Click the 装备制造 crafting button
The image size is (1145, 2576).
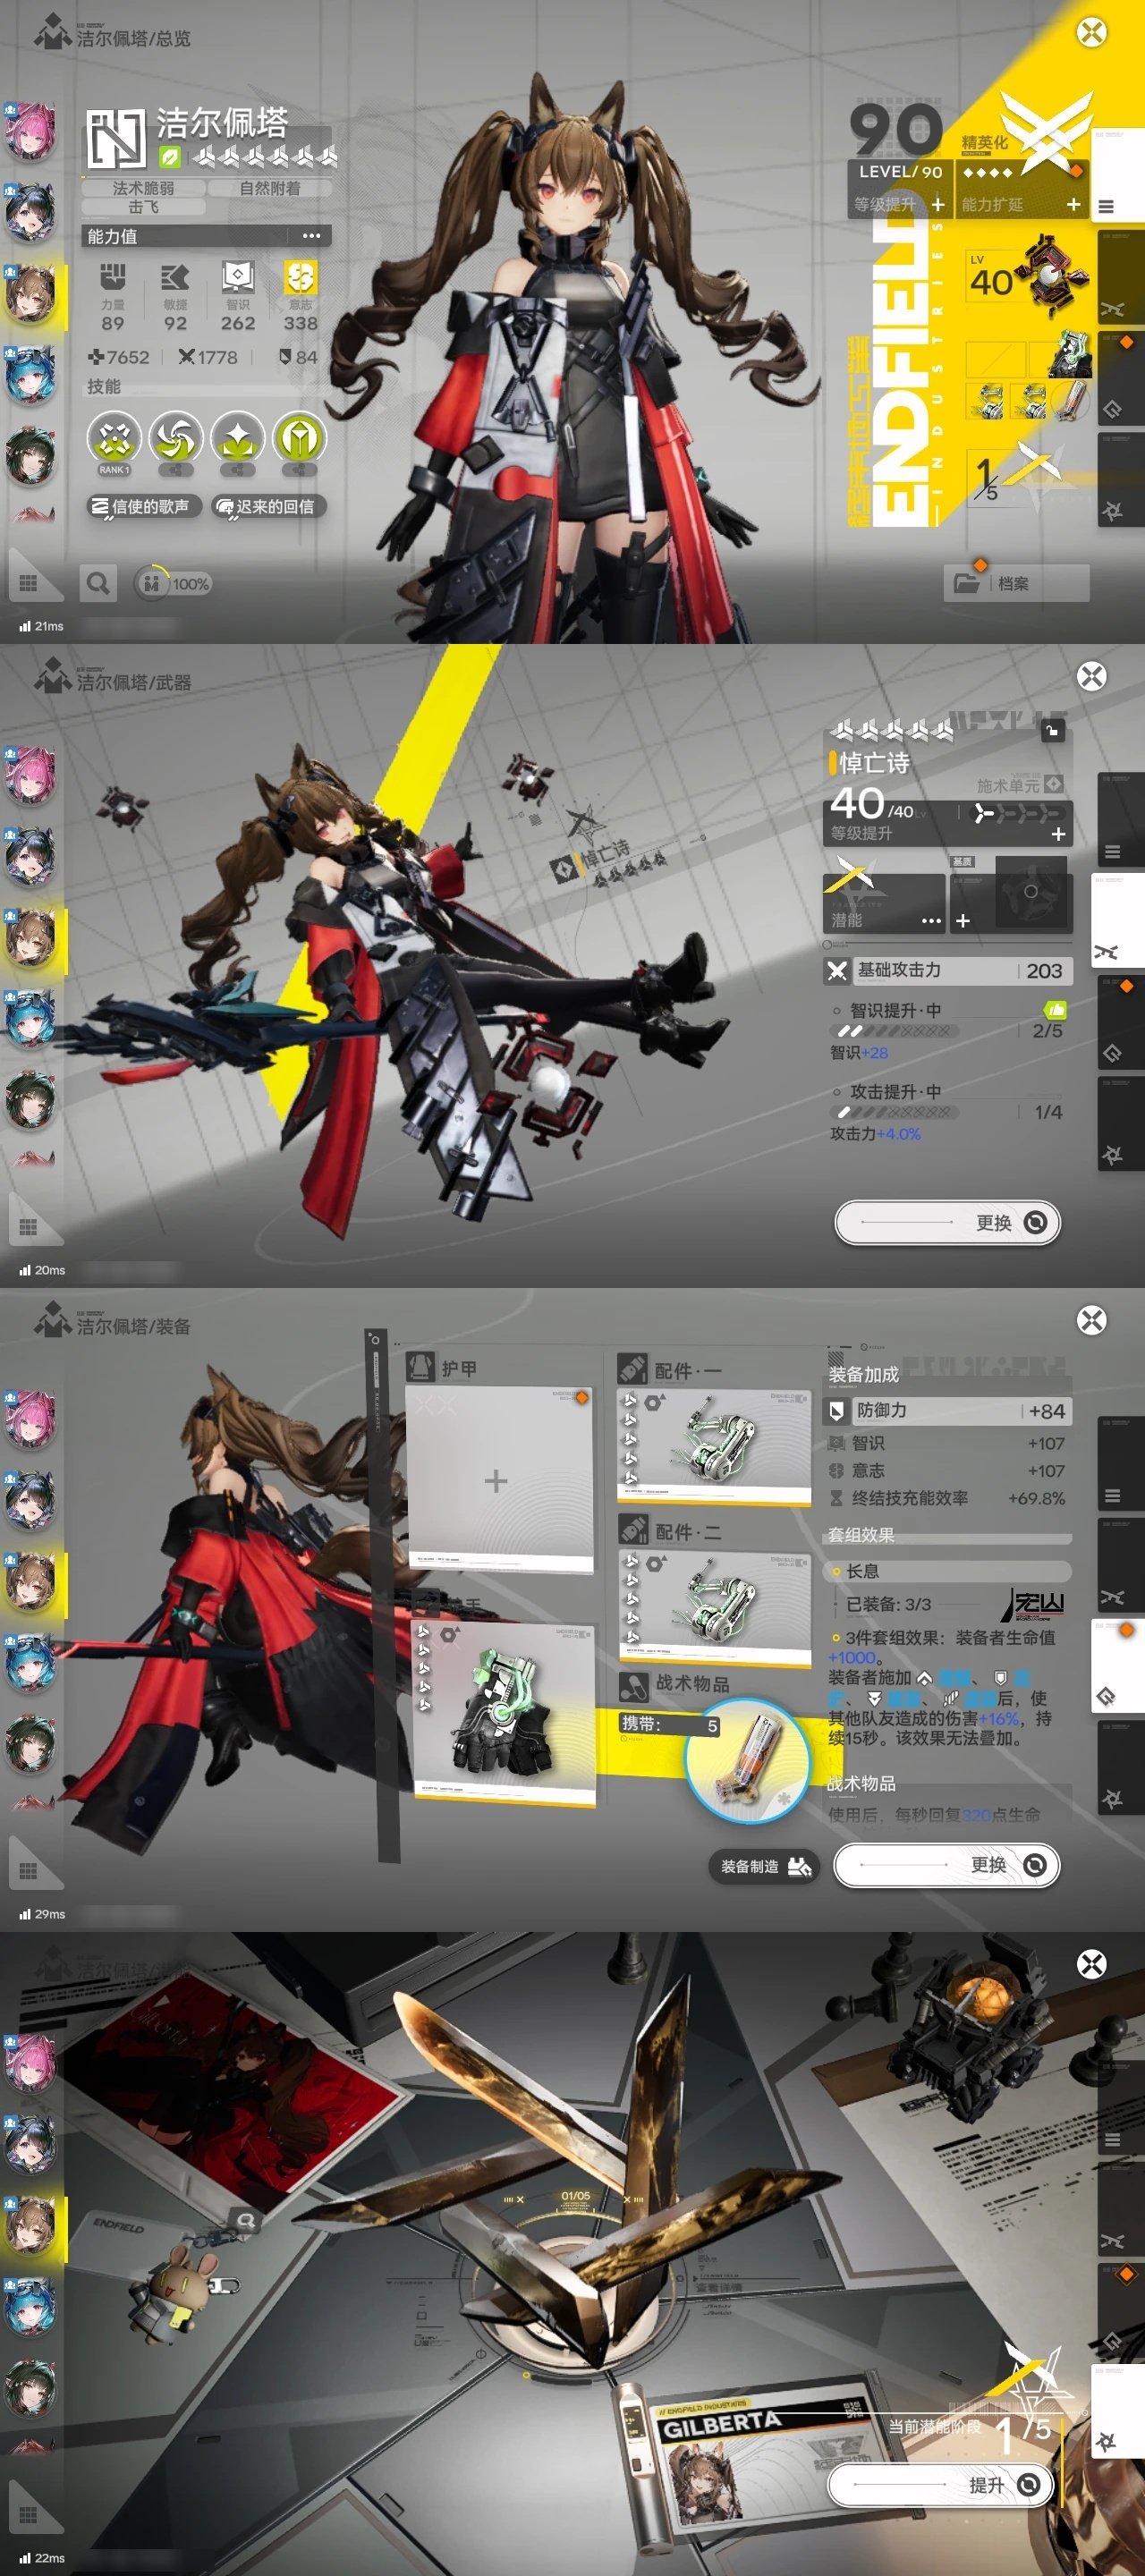763,1866
